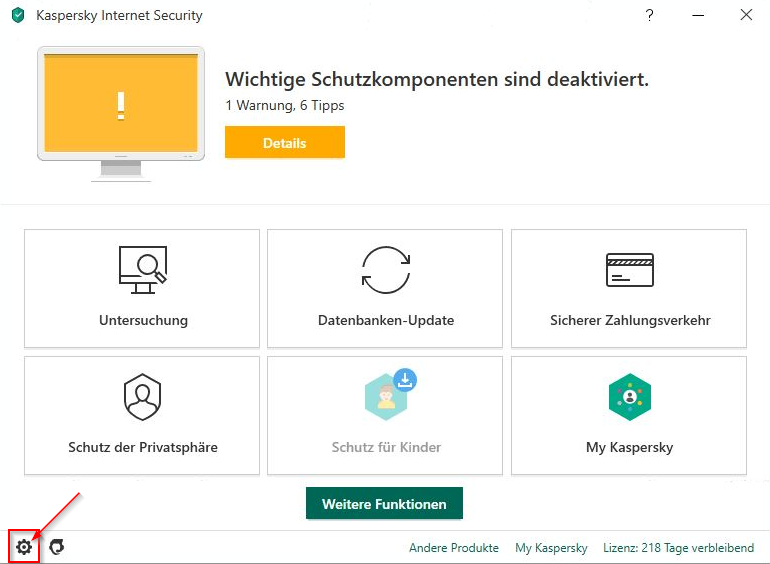Viewport: 770px width, 564px height.
Task: Click the My Kaspersky hexagon icon
Action: coord(630,397)
